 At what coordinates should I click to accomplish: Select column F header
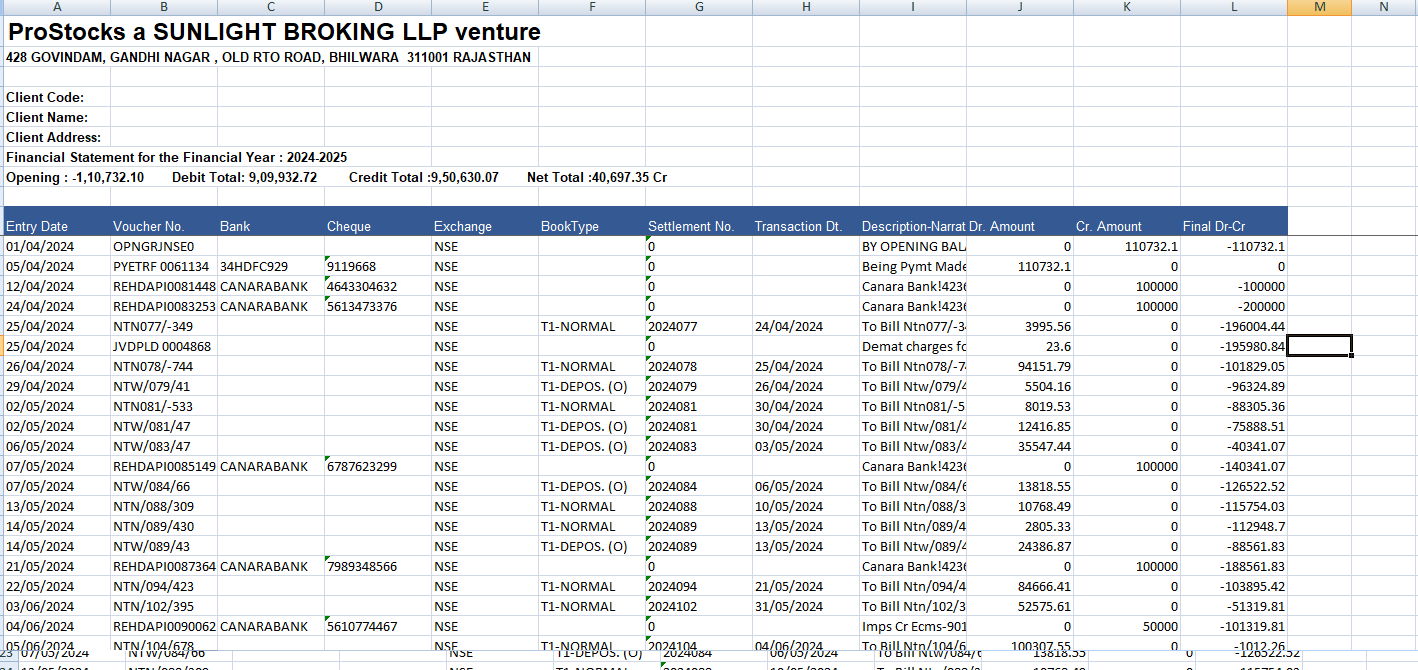pos(592,8)
